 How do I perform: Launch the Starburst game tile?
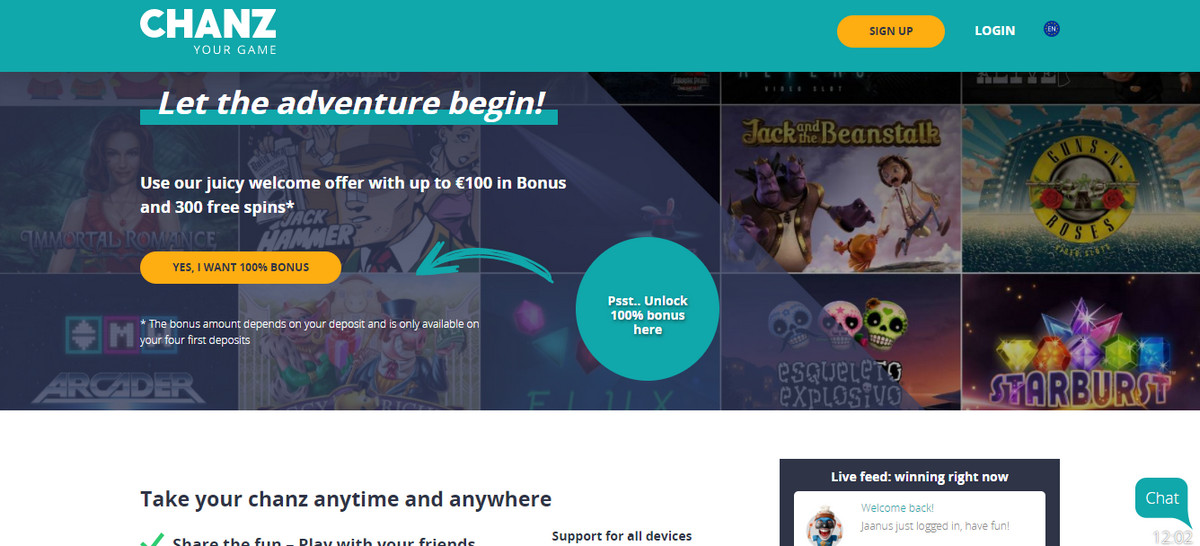pos(1081,343)
